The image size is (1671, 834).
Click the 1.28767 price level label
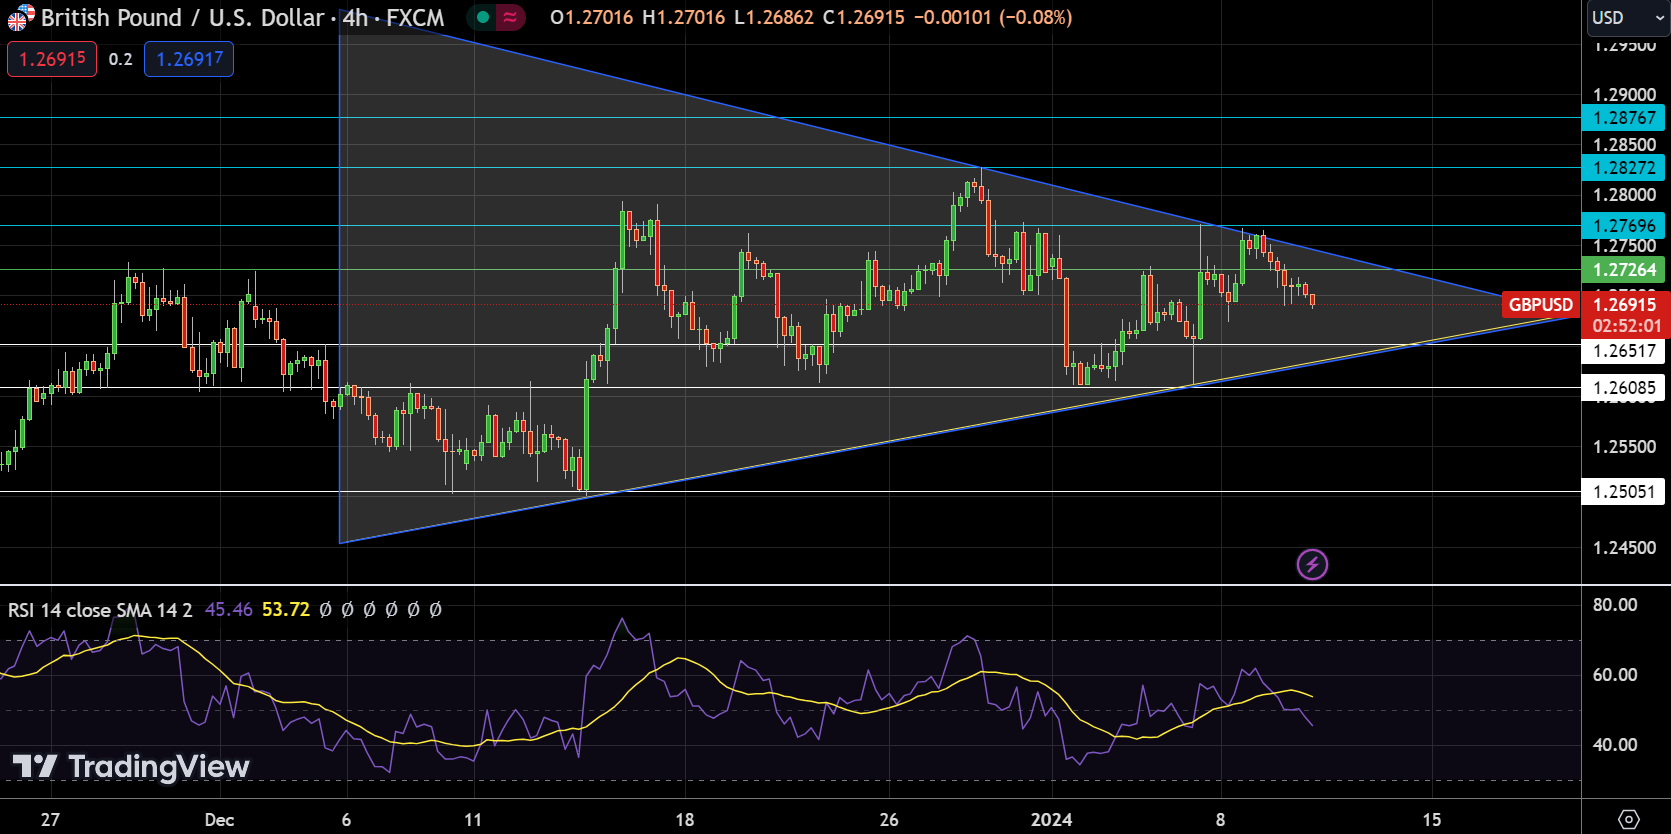(x=1624, y=118)
